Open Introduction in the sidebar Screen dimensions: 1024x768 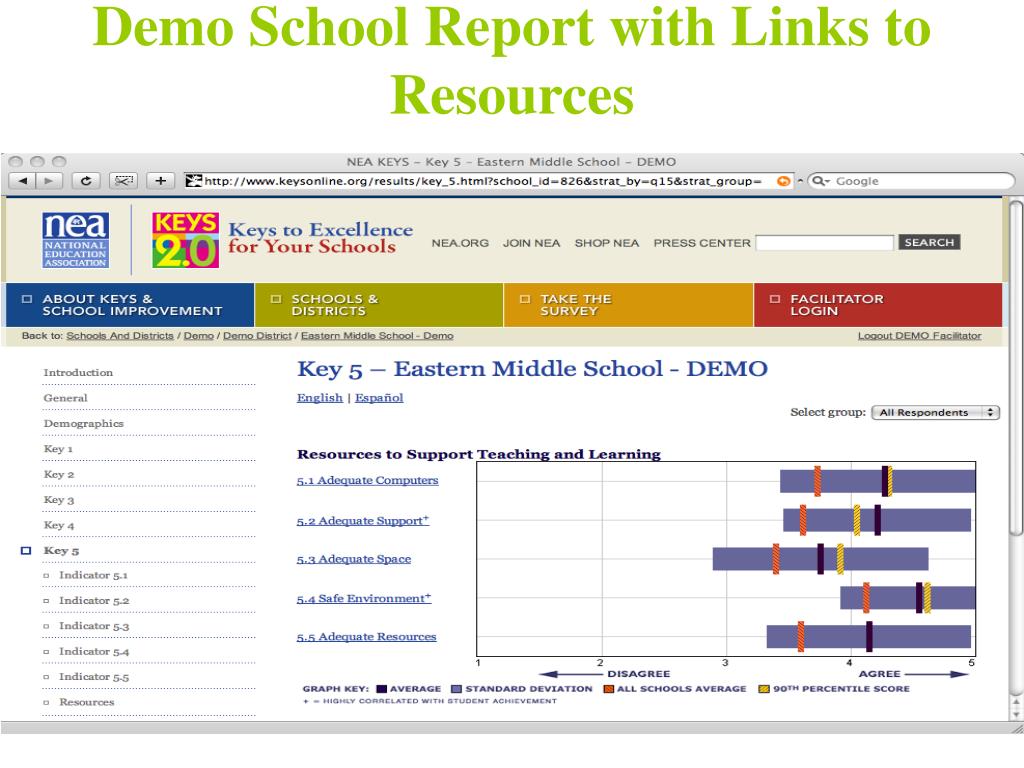pyautogui.click(x=78, y=372)
